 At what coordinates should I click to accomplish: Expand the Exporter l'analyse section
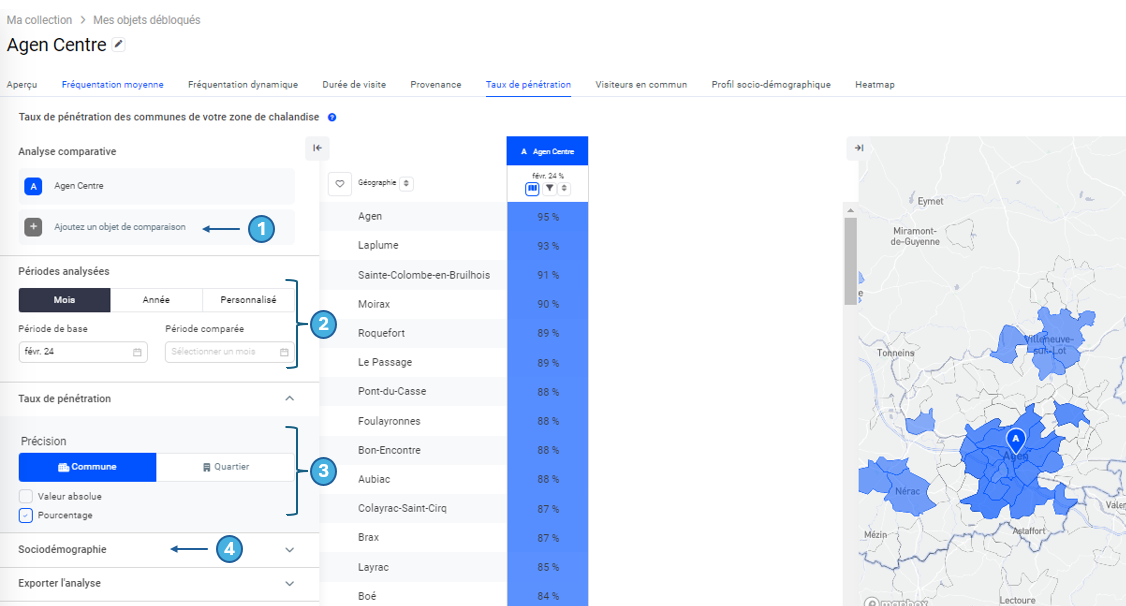click(289, 583)
